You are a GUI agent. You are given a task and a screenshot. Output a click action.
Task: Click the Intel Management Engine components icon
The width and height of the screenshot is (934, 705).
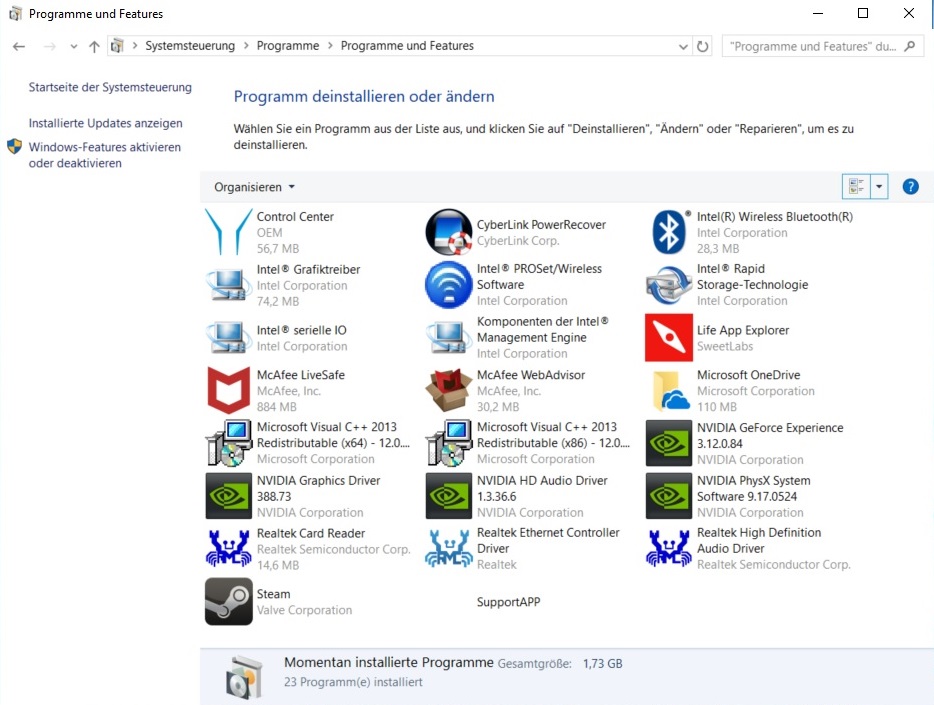tap(447, 338)
